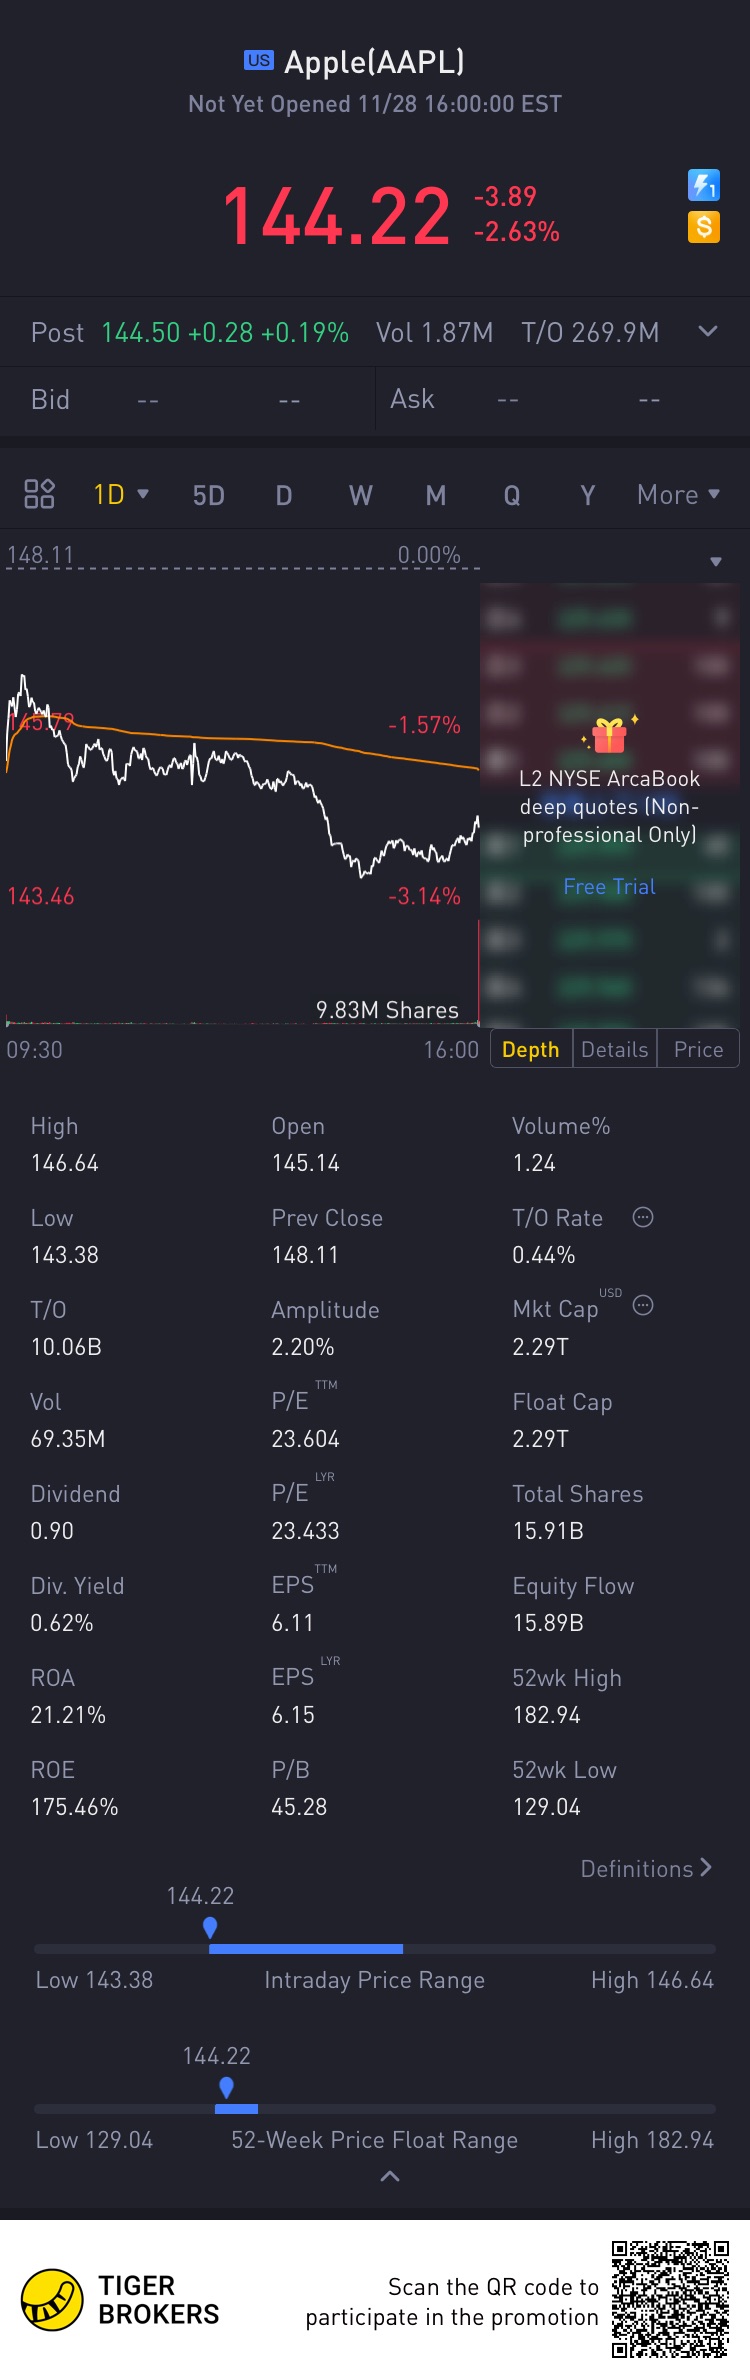Tap the Intraday Price Range marker
Image resolution: width=750 pixels, height=2380 pixels.
[x=210, y=1926]
